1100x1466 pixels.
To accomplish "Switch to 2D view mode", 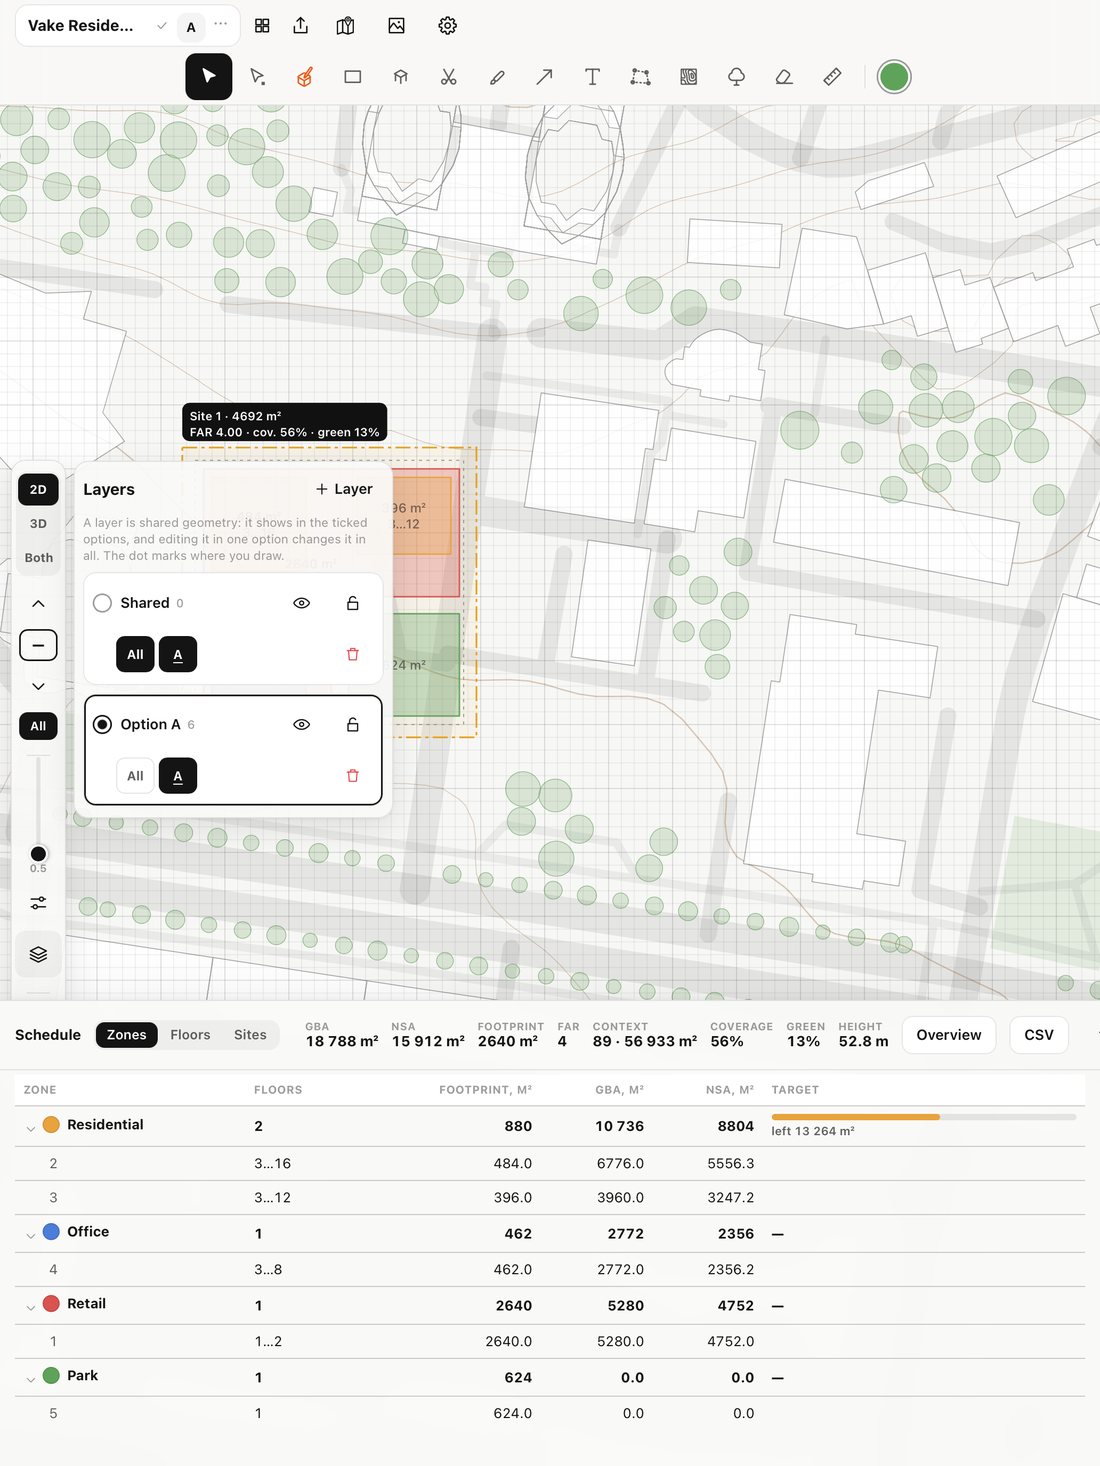I will click(38, 490).
